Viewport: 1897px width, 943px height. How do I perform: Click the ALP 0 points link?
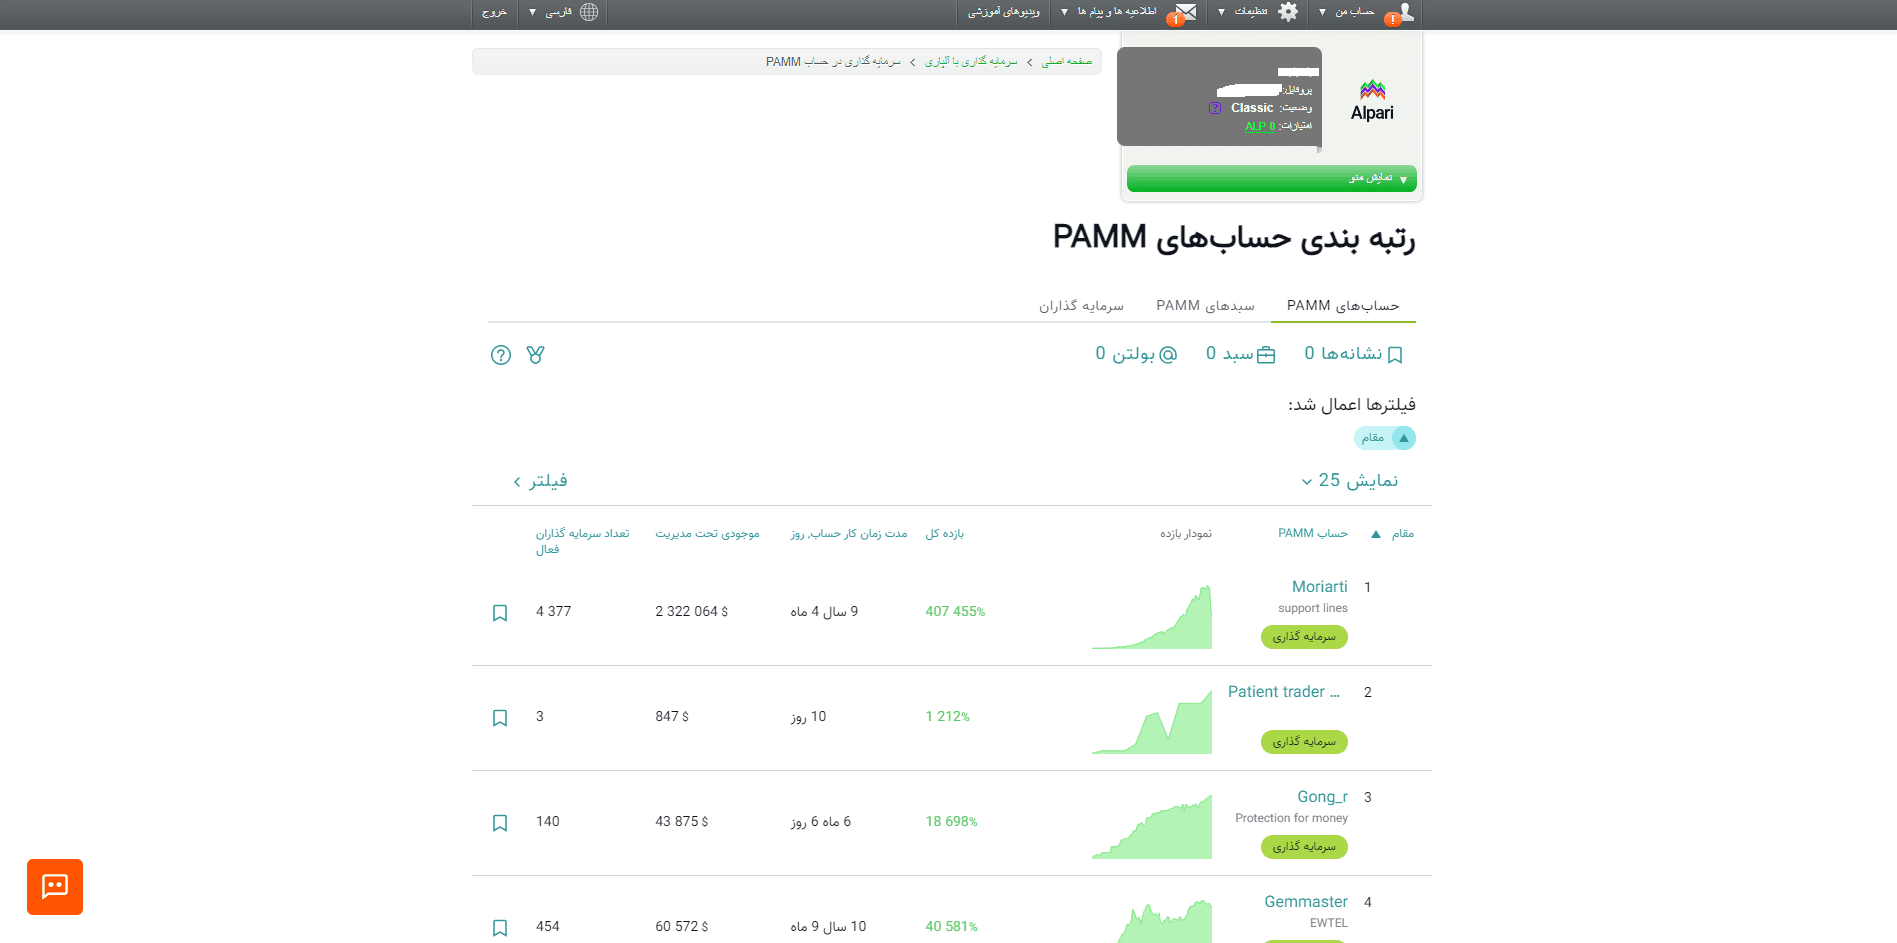tap(1260, 126)
